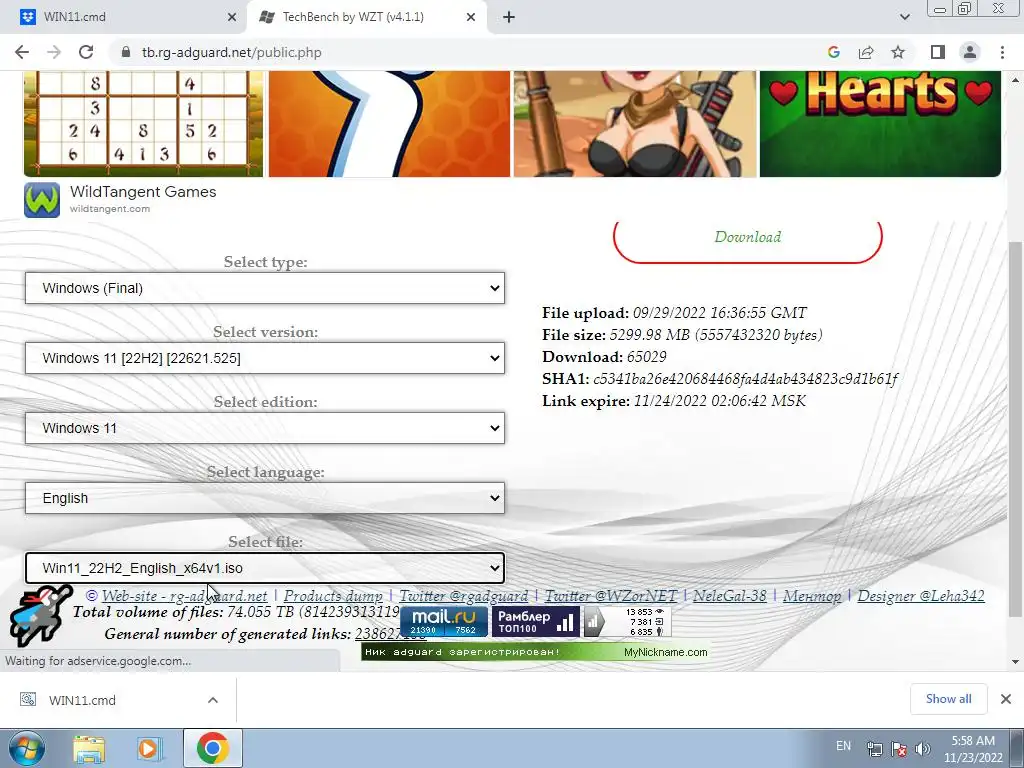Viewport: 1024px width, 768px height.
Task: Click the address bar URL
Action: (x=232, y=52)
